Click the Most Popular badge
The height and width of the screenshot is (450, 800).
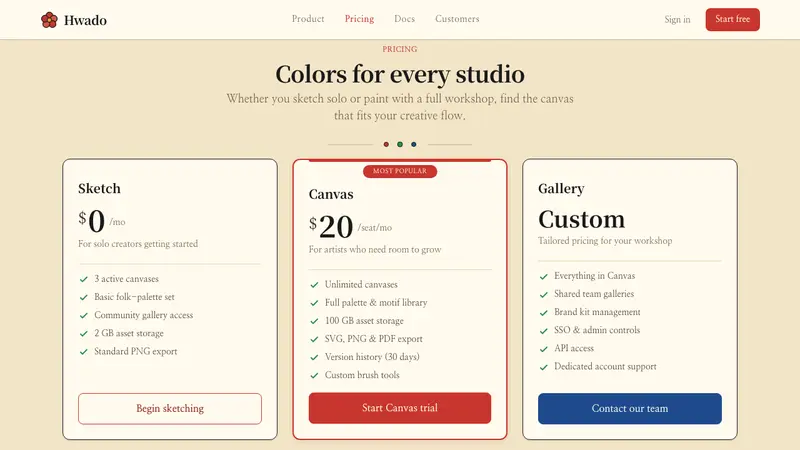pyautogui.click(x=400, y=171)
